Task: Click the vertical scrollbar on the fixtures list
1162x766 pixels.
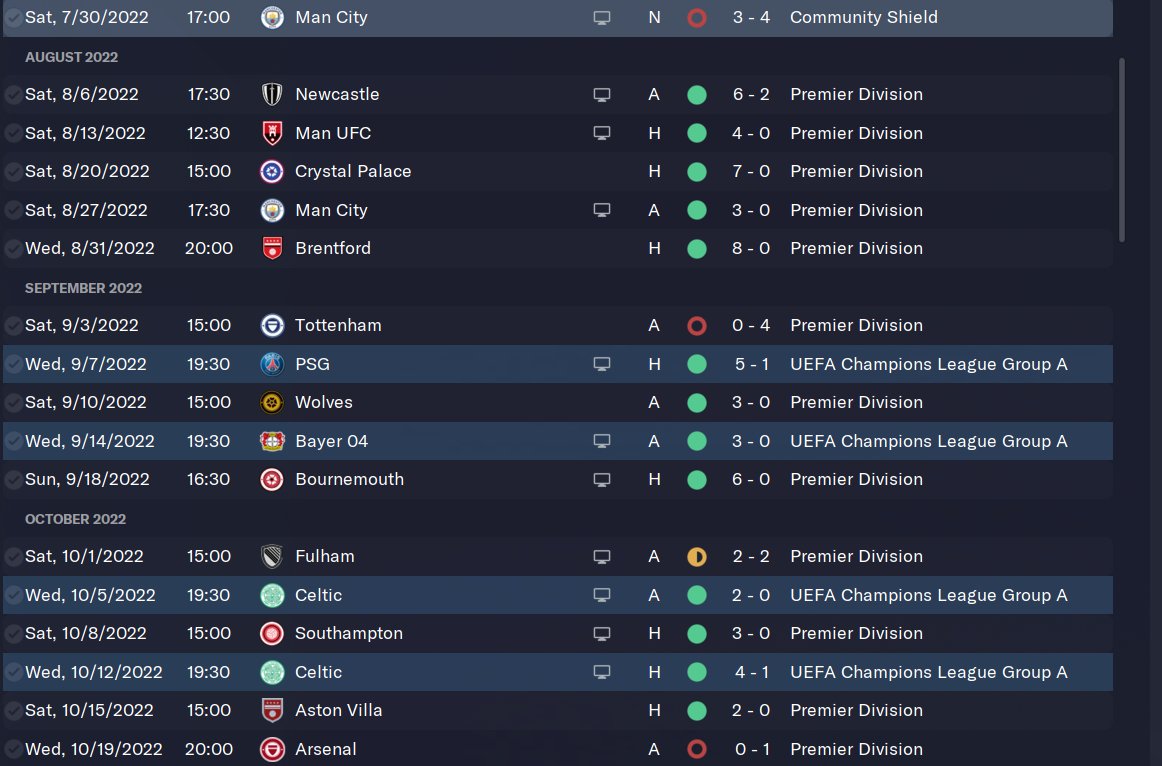Action: click(x=1121, y=150)
